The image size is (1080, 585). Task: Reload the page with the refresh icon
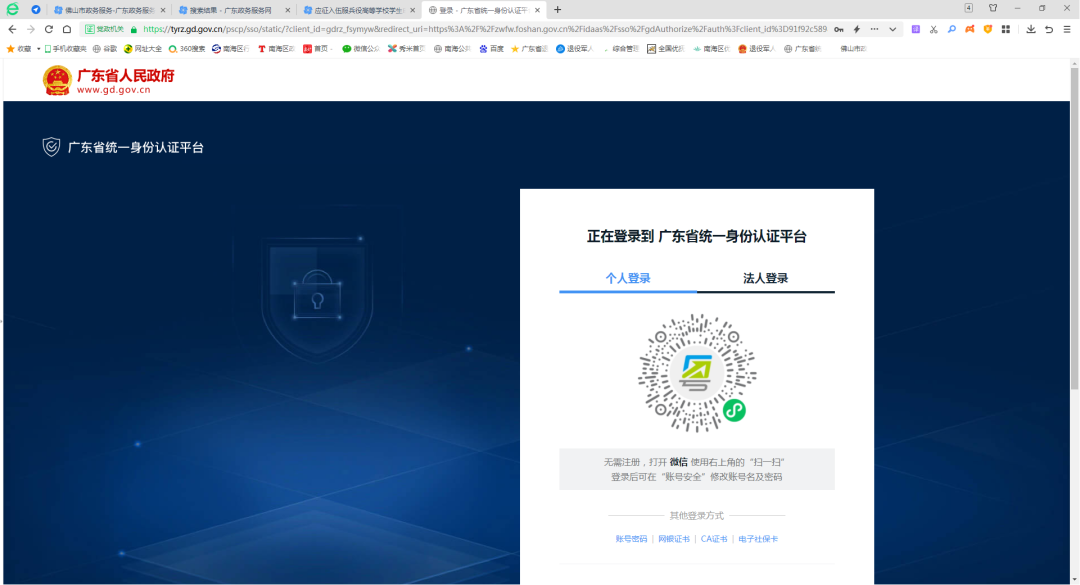coord(48,29)
